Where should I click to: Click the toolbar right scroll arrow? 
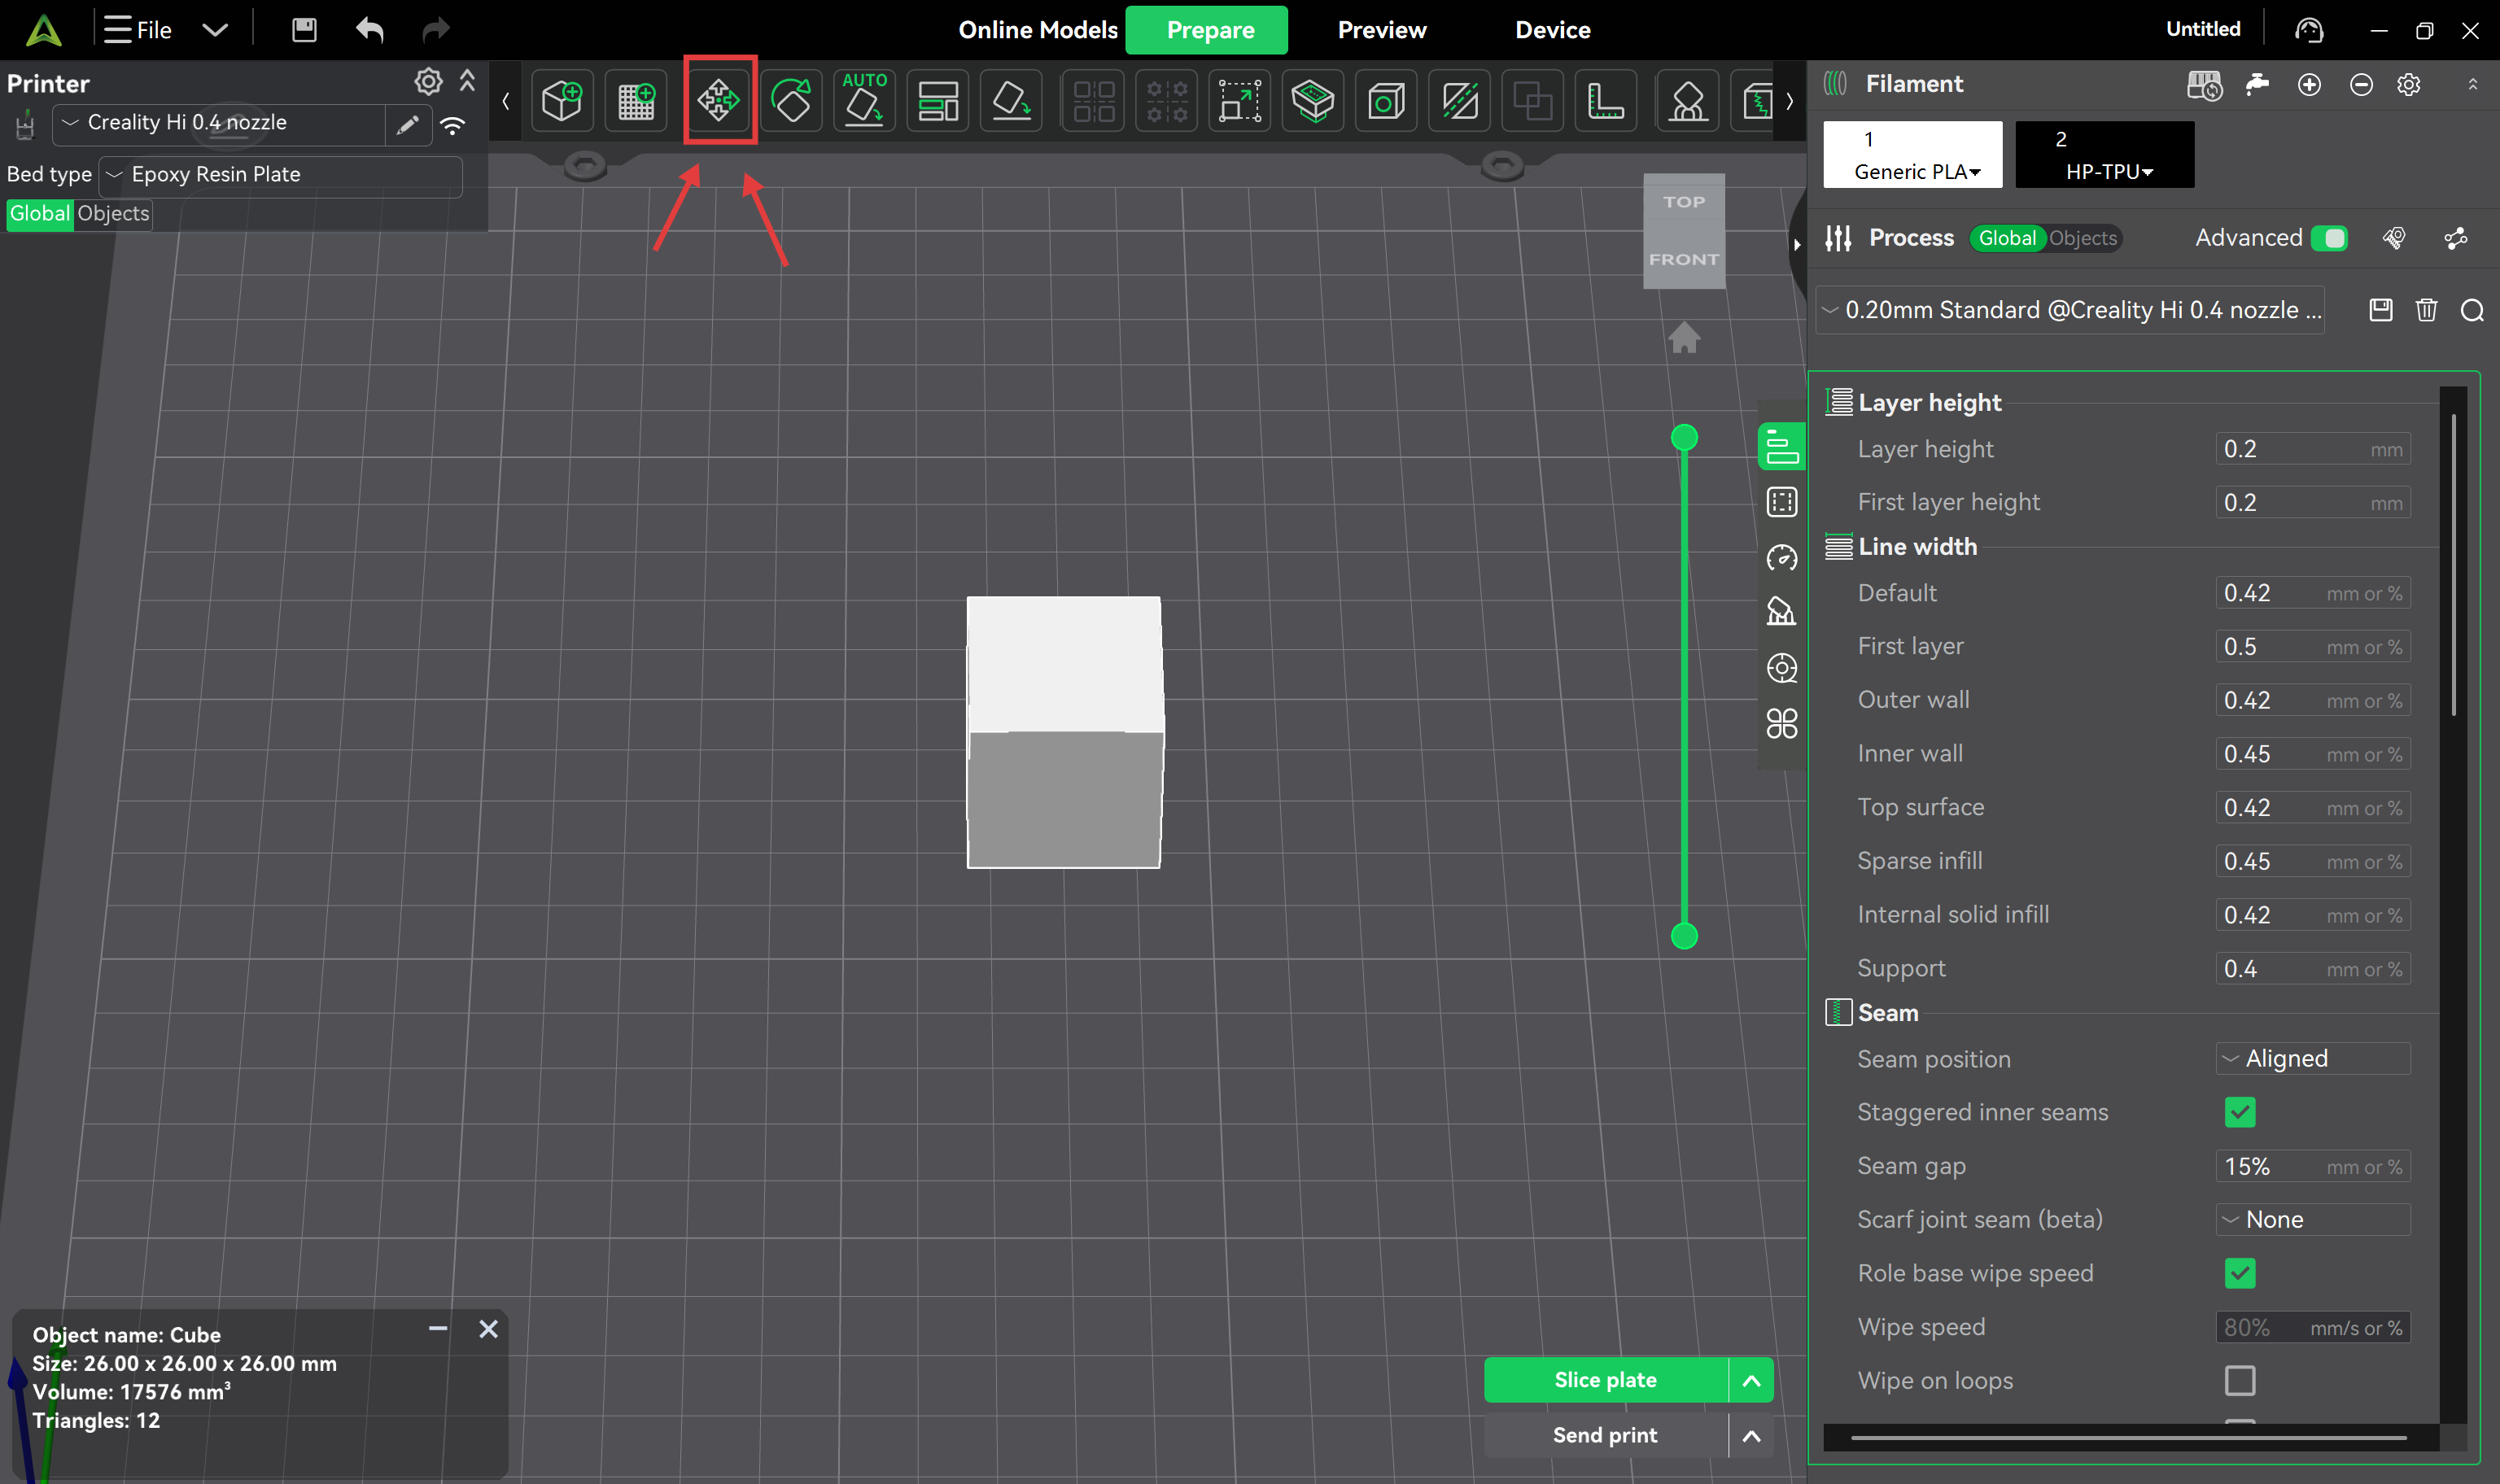pyautogui.click(x=1790, y=101)
